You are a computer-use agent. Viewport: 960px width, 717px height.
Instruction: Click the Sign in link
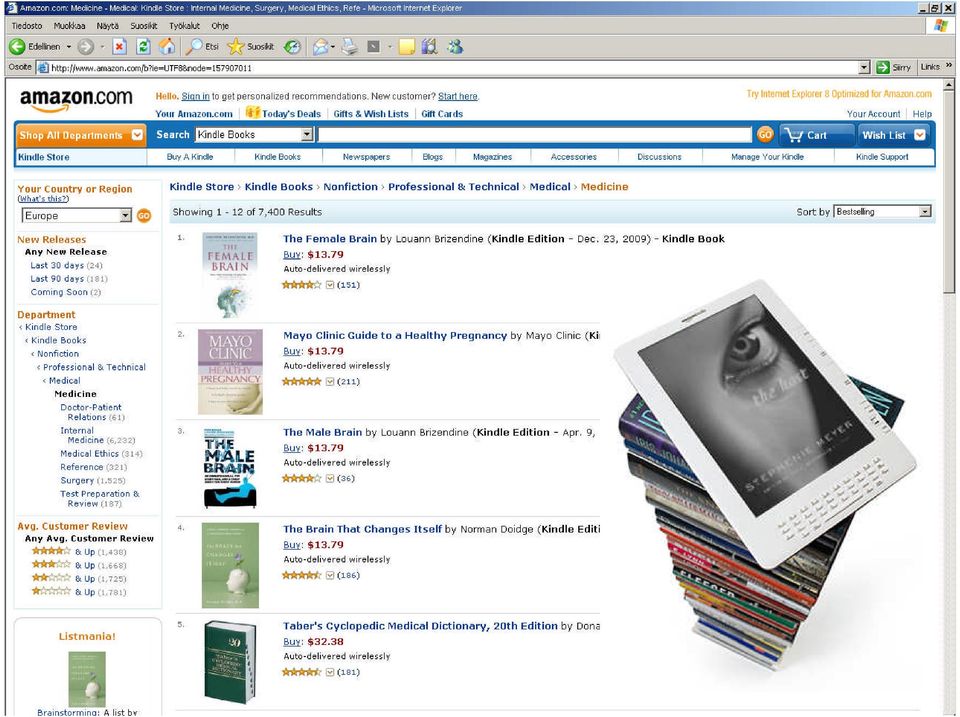point(195,96)
